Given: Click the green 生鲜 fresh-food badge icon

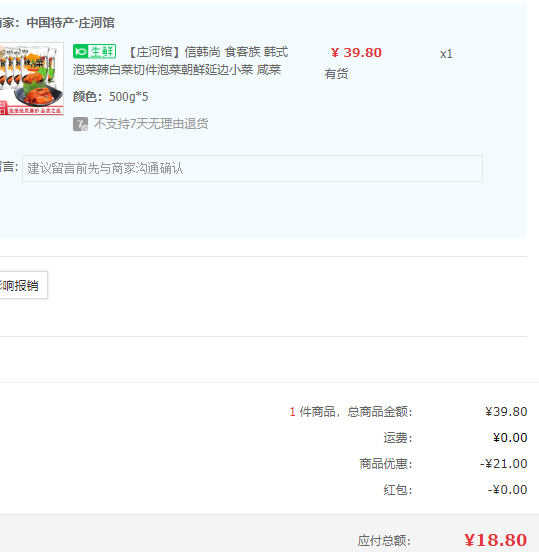Looking at the screenshot, I should (94, 52).
